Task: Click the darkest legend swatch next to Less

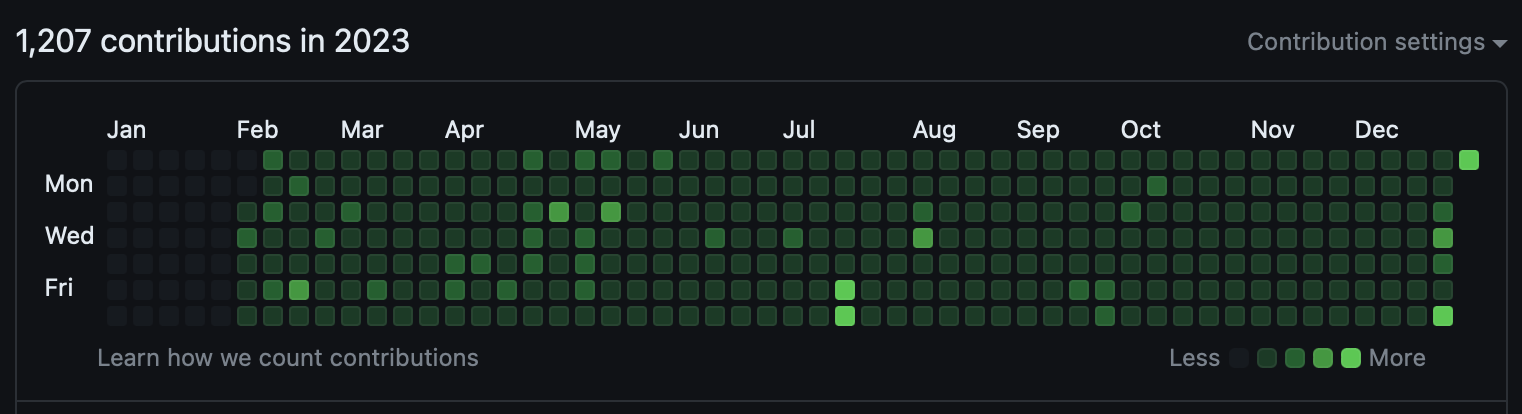Action: (x=1240, y=358)
